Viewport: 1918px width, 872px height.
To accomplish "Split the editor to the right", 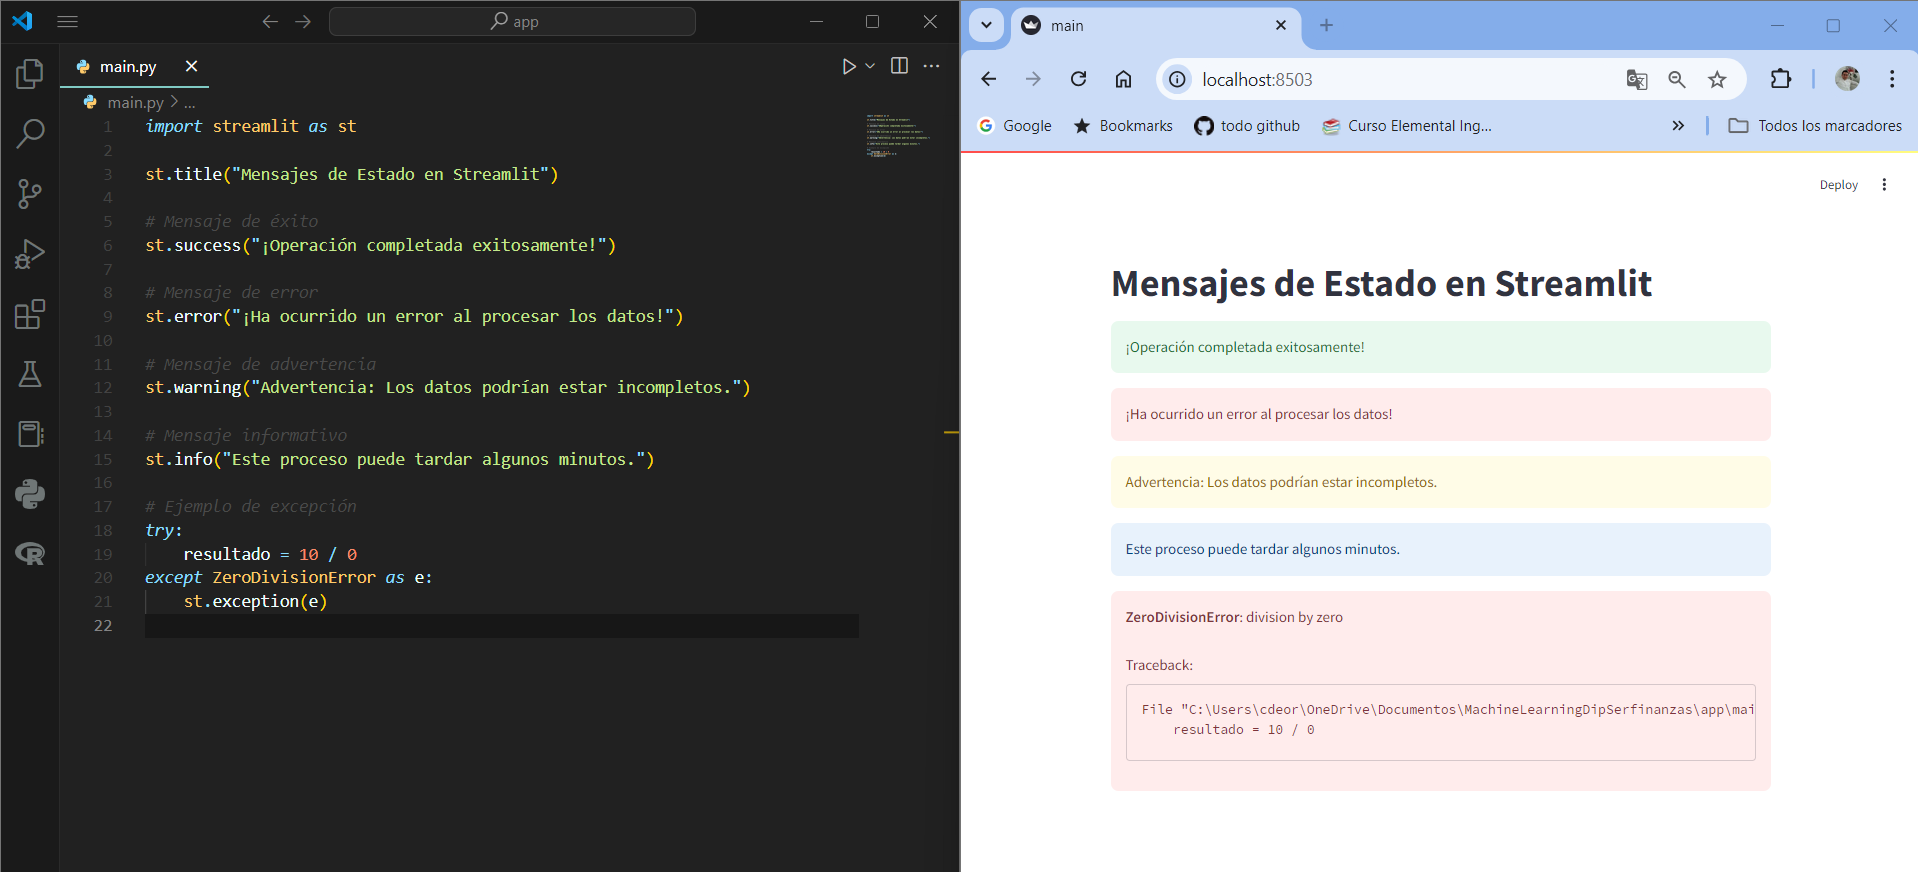I will (899, 66).
